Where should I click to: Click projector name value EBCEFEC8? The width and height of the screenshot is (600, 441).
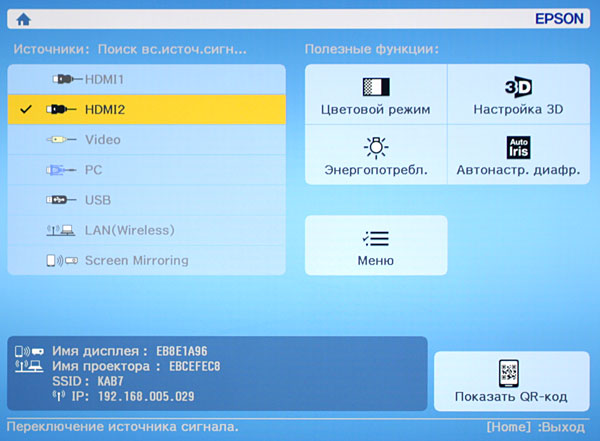[x=195, y=366]
